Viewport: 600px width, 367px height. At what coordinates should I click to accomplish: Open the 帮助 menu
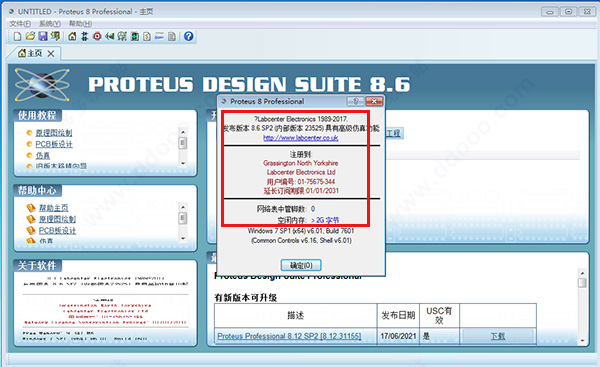click(x=80, y=24)
